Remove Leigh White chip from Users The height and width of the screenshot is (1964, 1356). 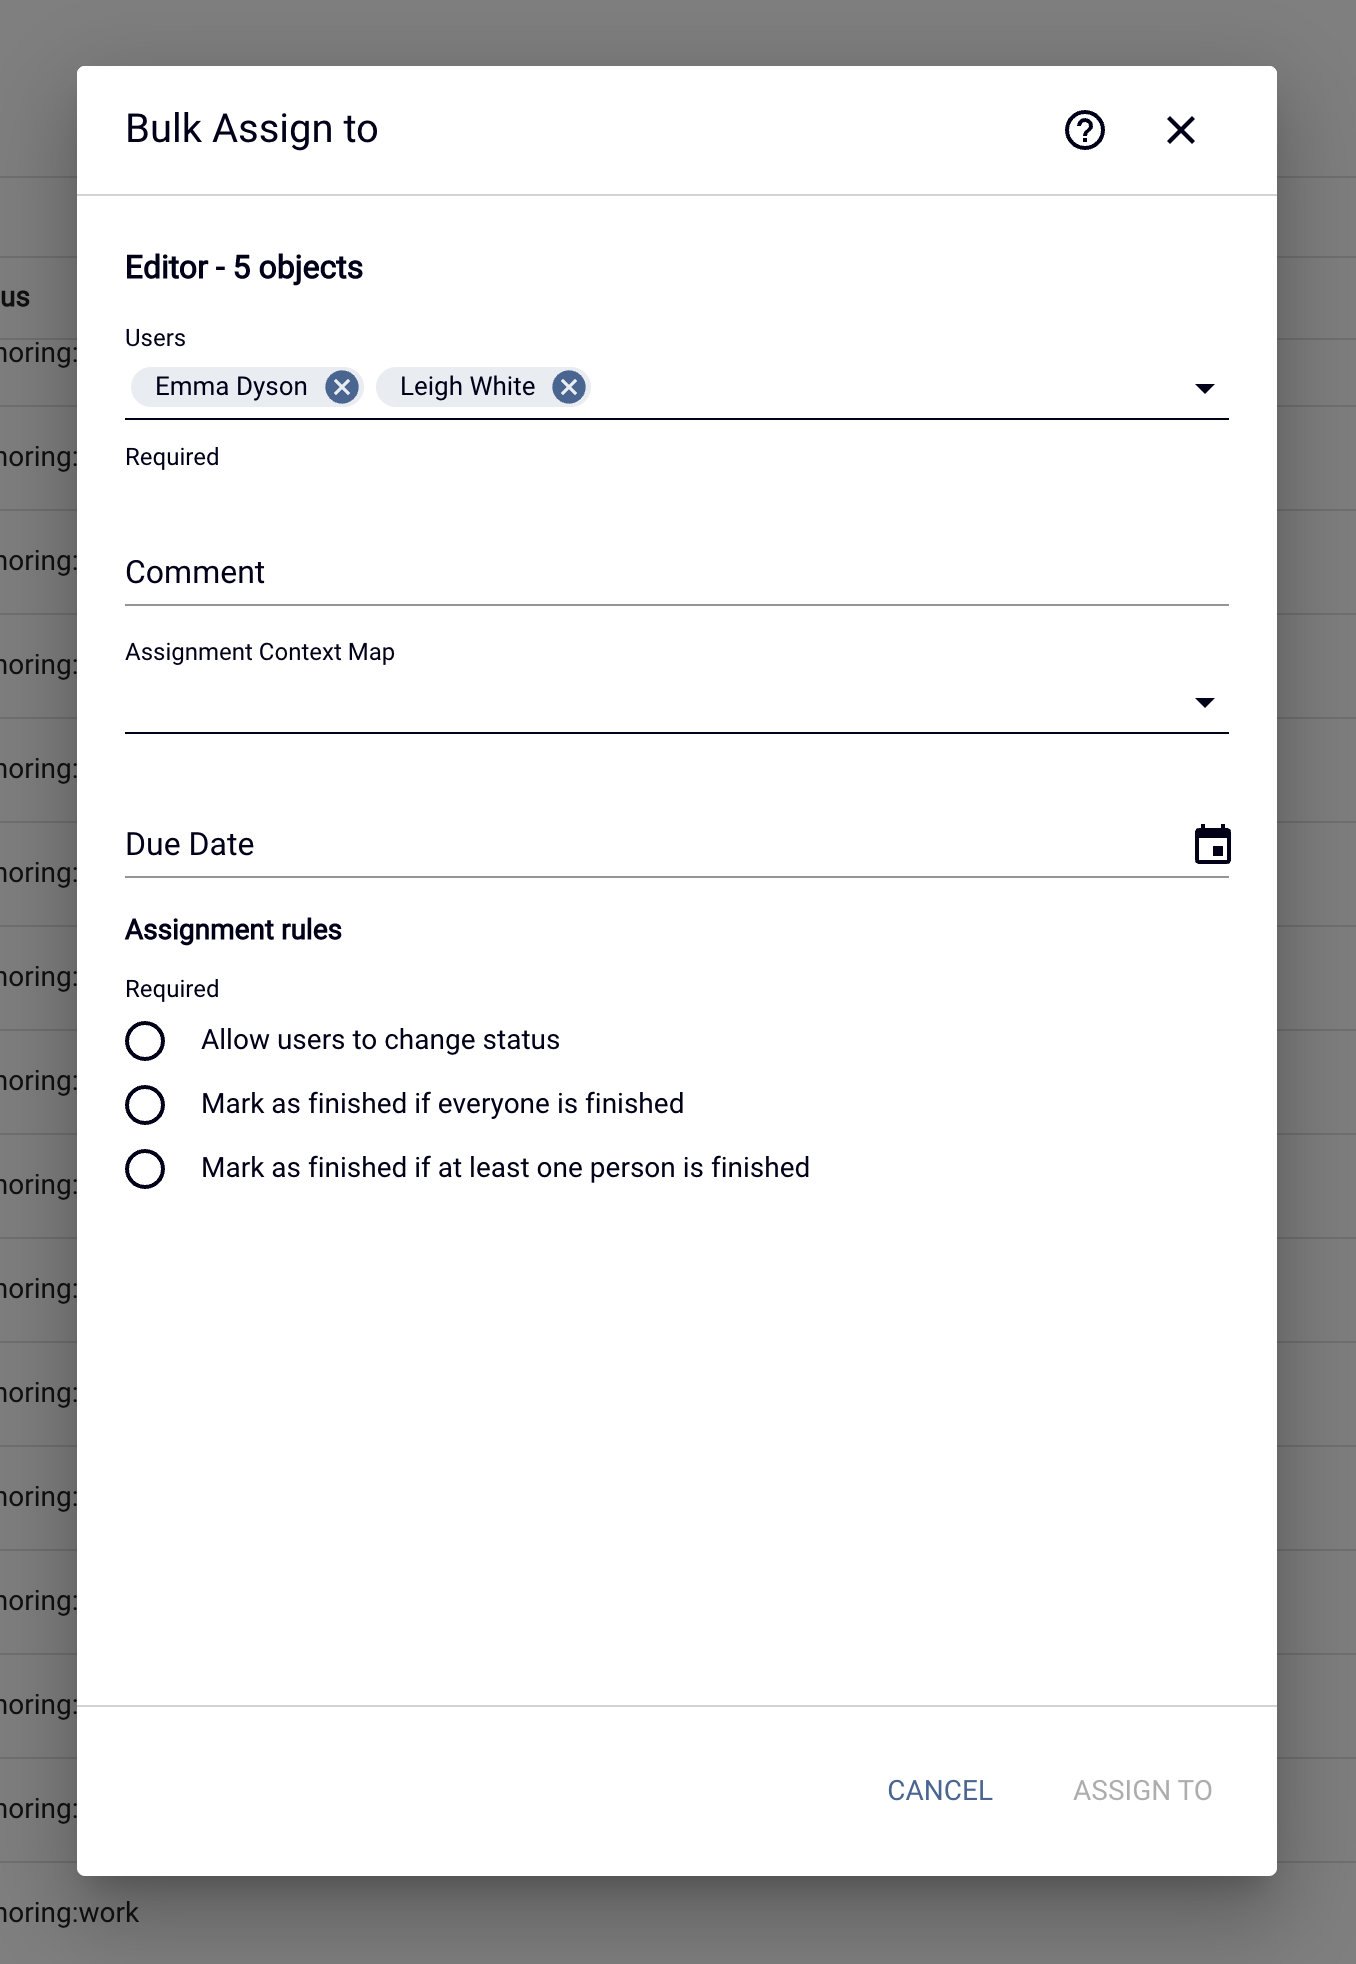[x=569, y=387]
